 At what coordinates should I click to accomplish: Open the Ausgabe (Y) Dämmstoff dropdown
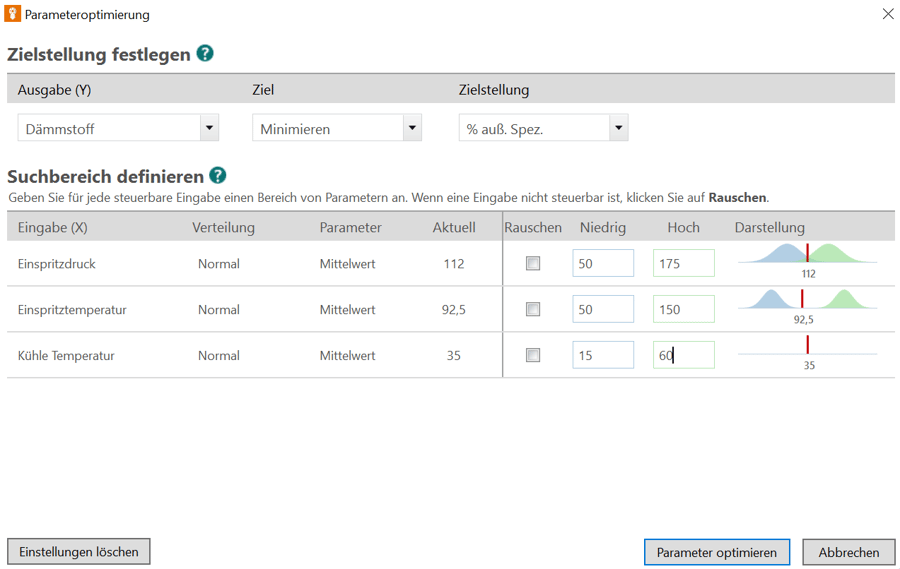[x=209, y=128]
